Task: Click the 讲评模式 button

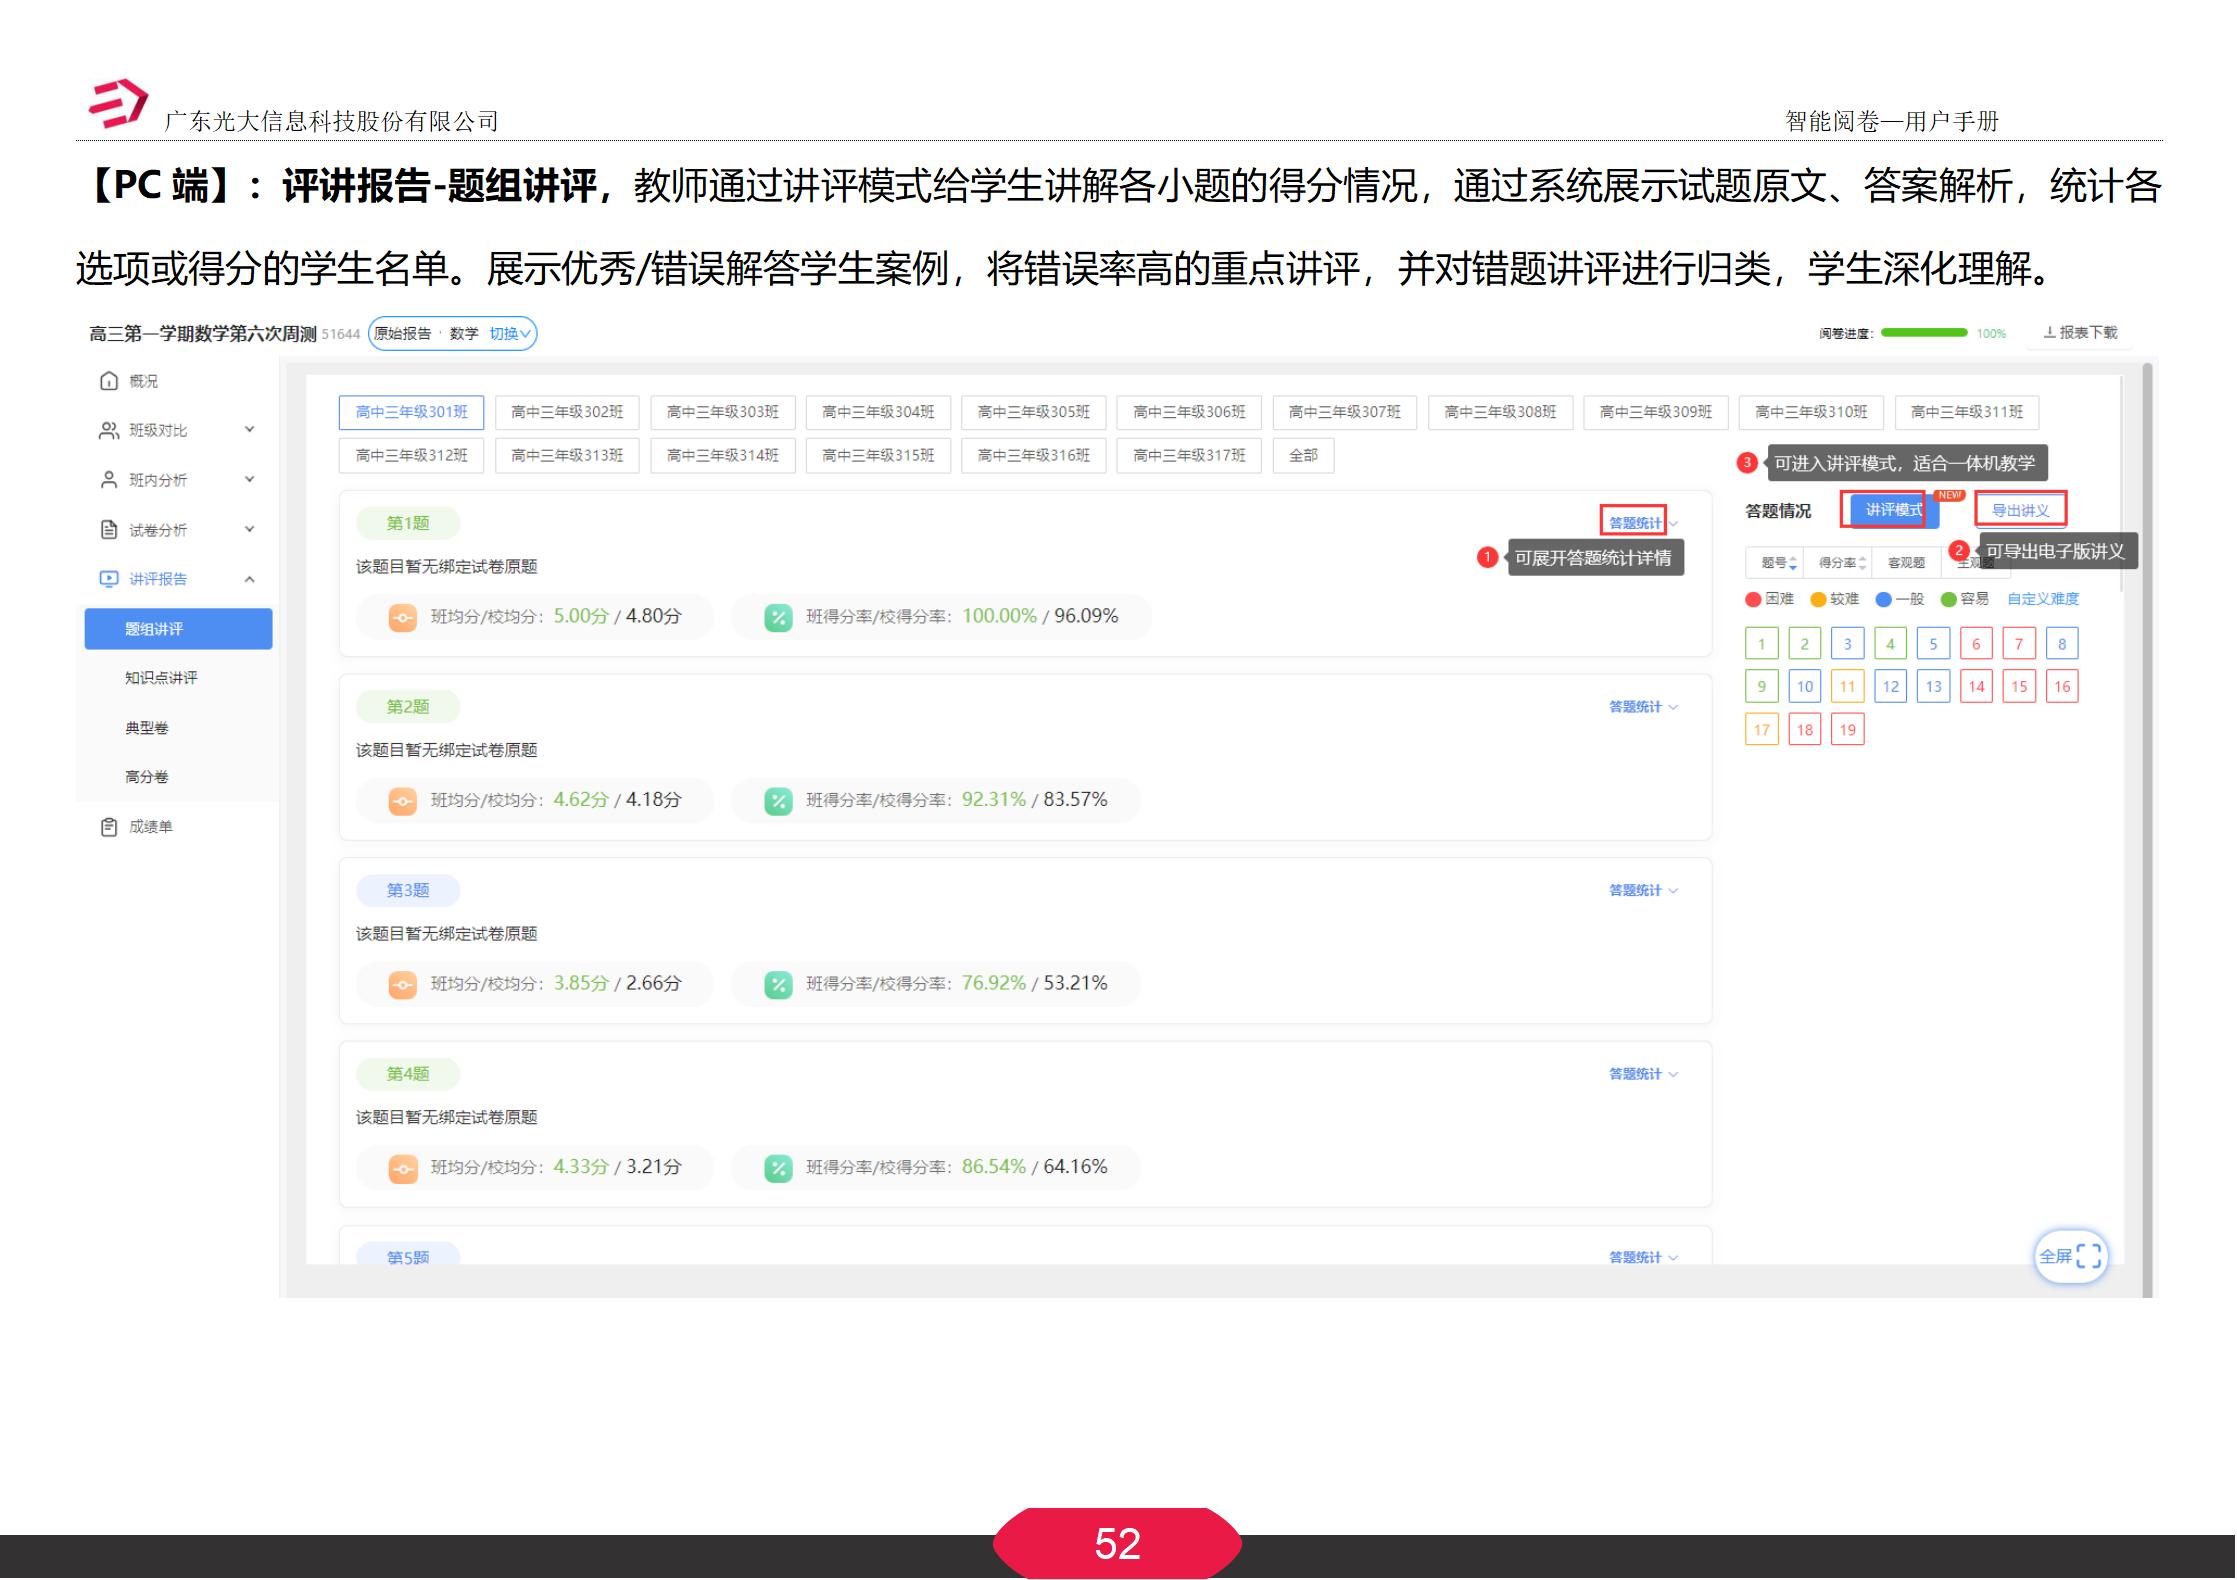Action: [1893, 510]
